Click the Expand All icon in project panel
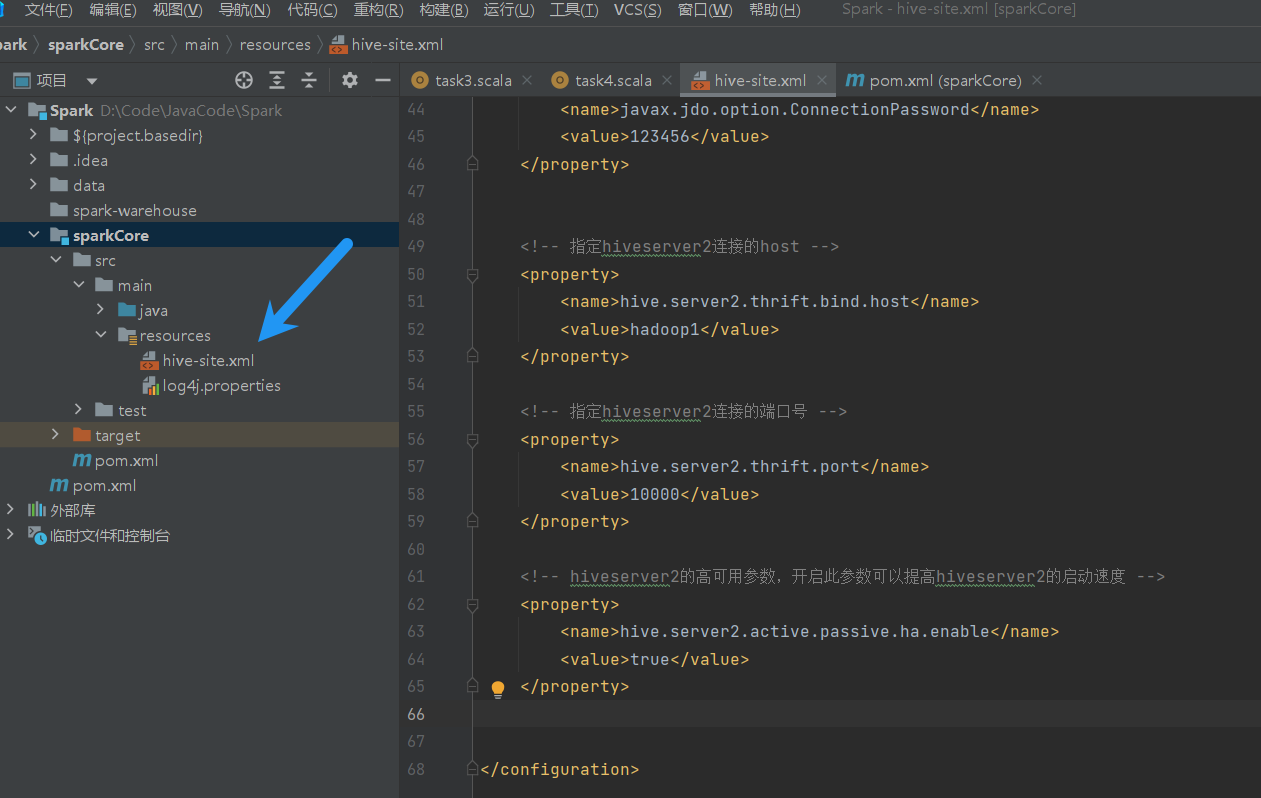 (277, 80)
